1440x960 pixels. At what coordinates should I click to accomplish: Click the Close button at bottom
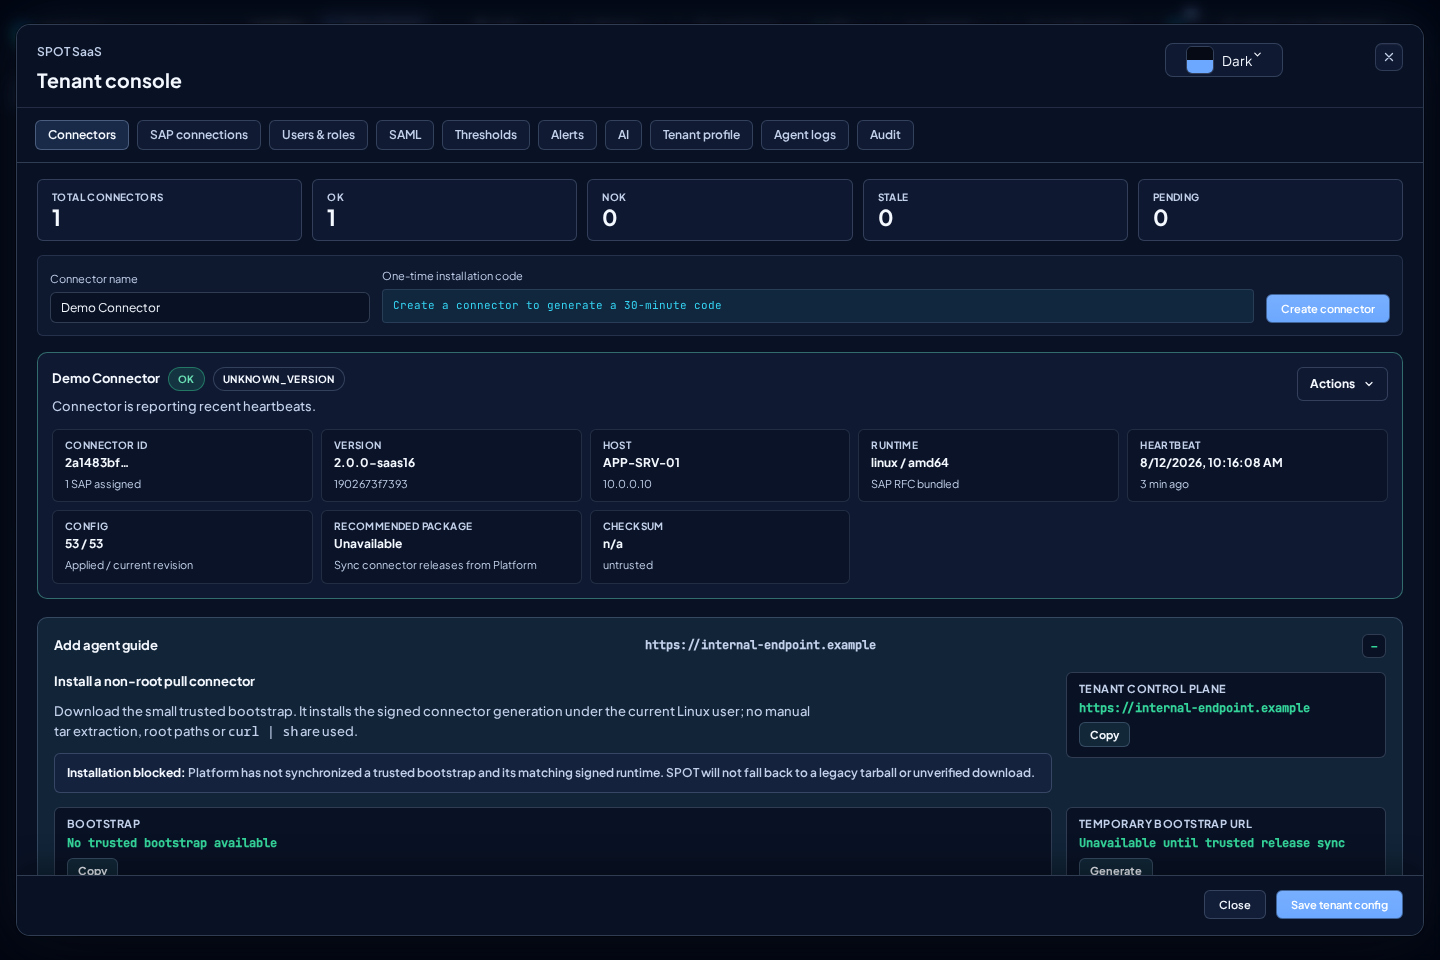tap(1234, 905)
